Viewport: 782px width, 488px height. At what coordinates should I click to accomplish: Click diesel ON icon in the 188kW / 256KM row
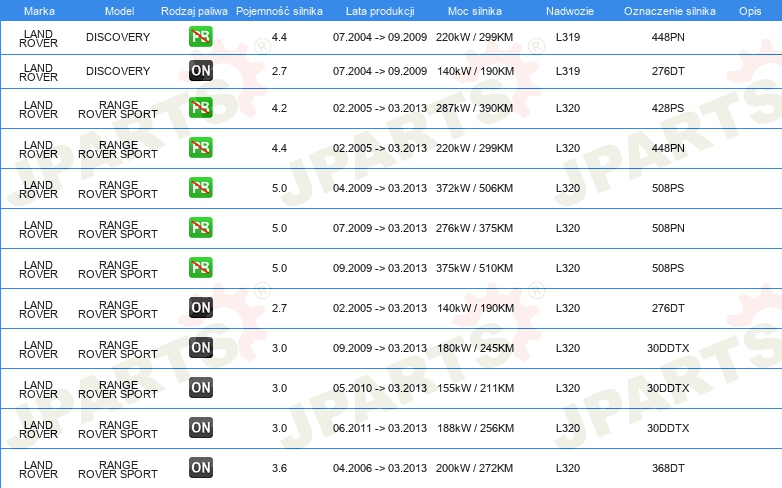coord(200,427)
